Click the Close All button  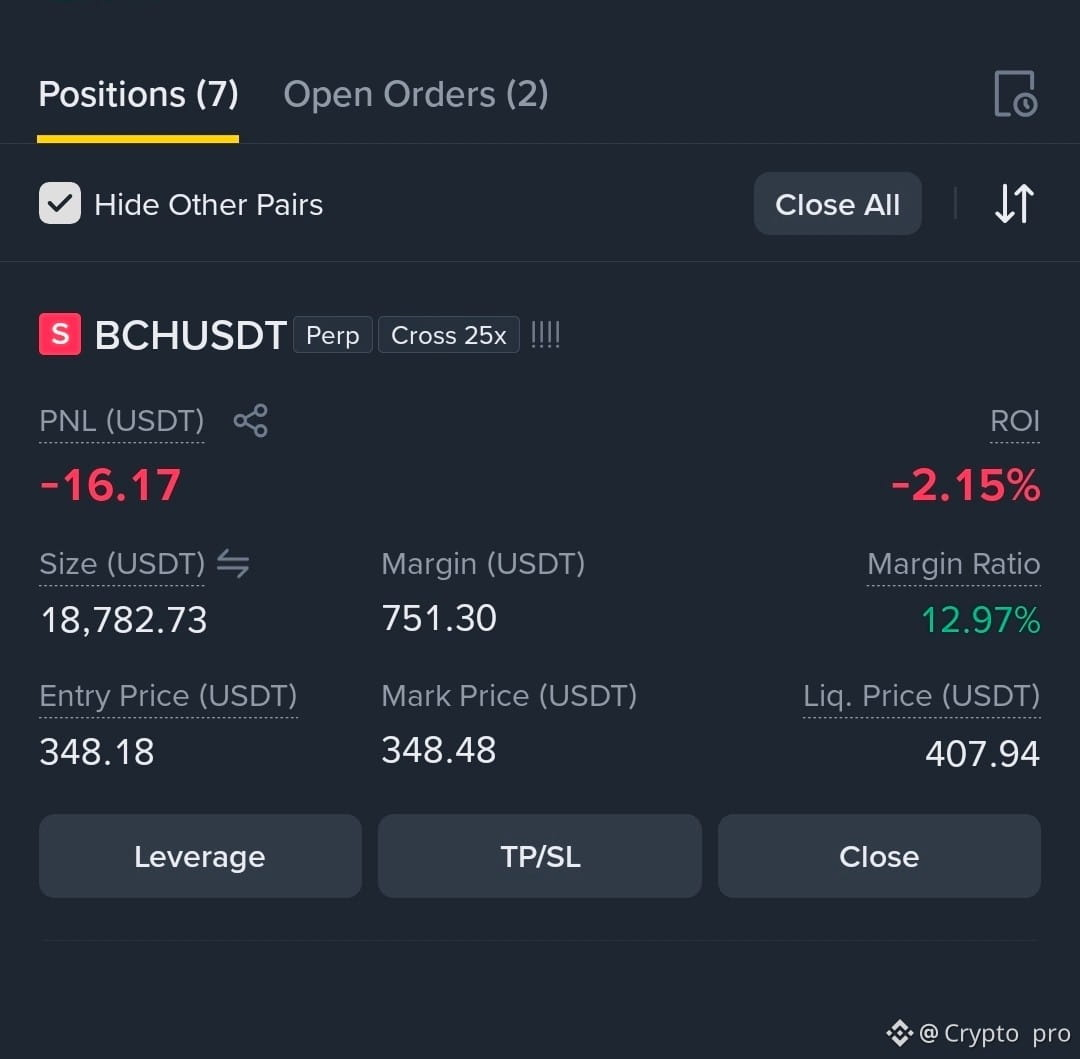pyautogui.click(x=838, y=204)
